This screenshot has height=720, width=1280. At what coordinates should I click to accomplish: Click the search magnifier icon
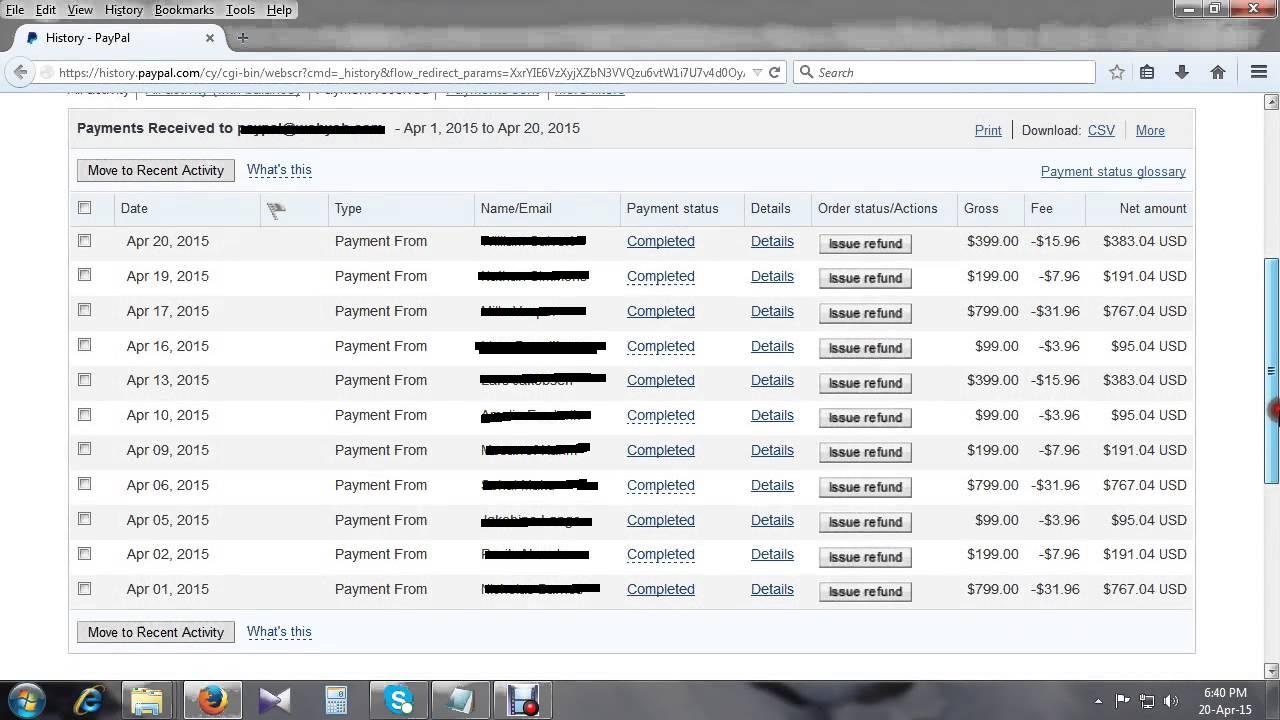click(806, 72)
